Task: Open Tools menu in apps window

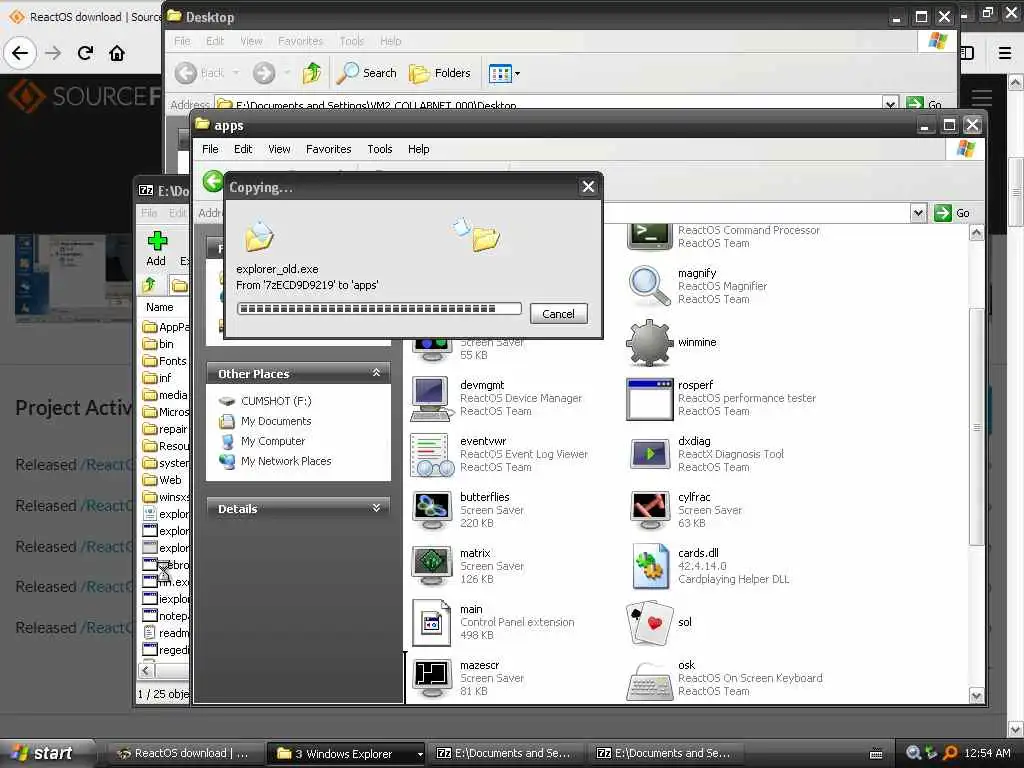Action: [x=379, y=149]
